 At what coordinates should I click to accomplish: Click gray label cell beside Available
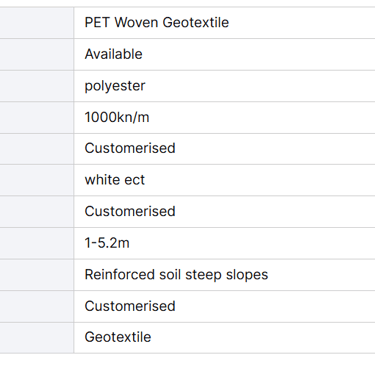(x=37, y=54)
